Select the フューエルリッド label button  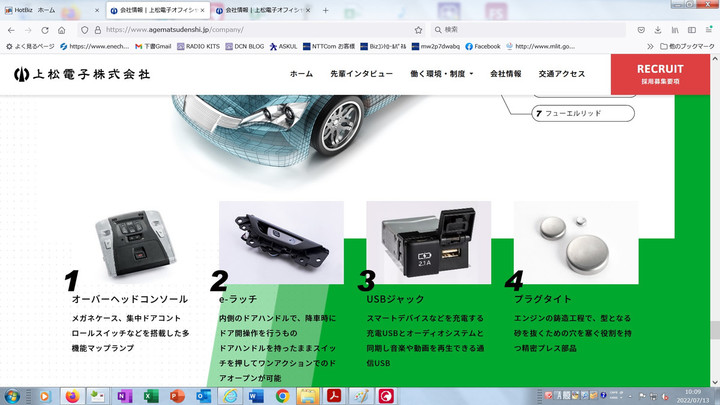click(583, 113)
